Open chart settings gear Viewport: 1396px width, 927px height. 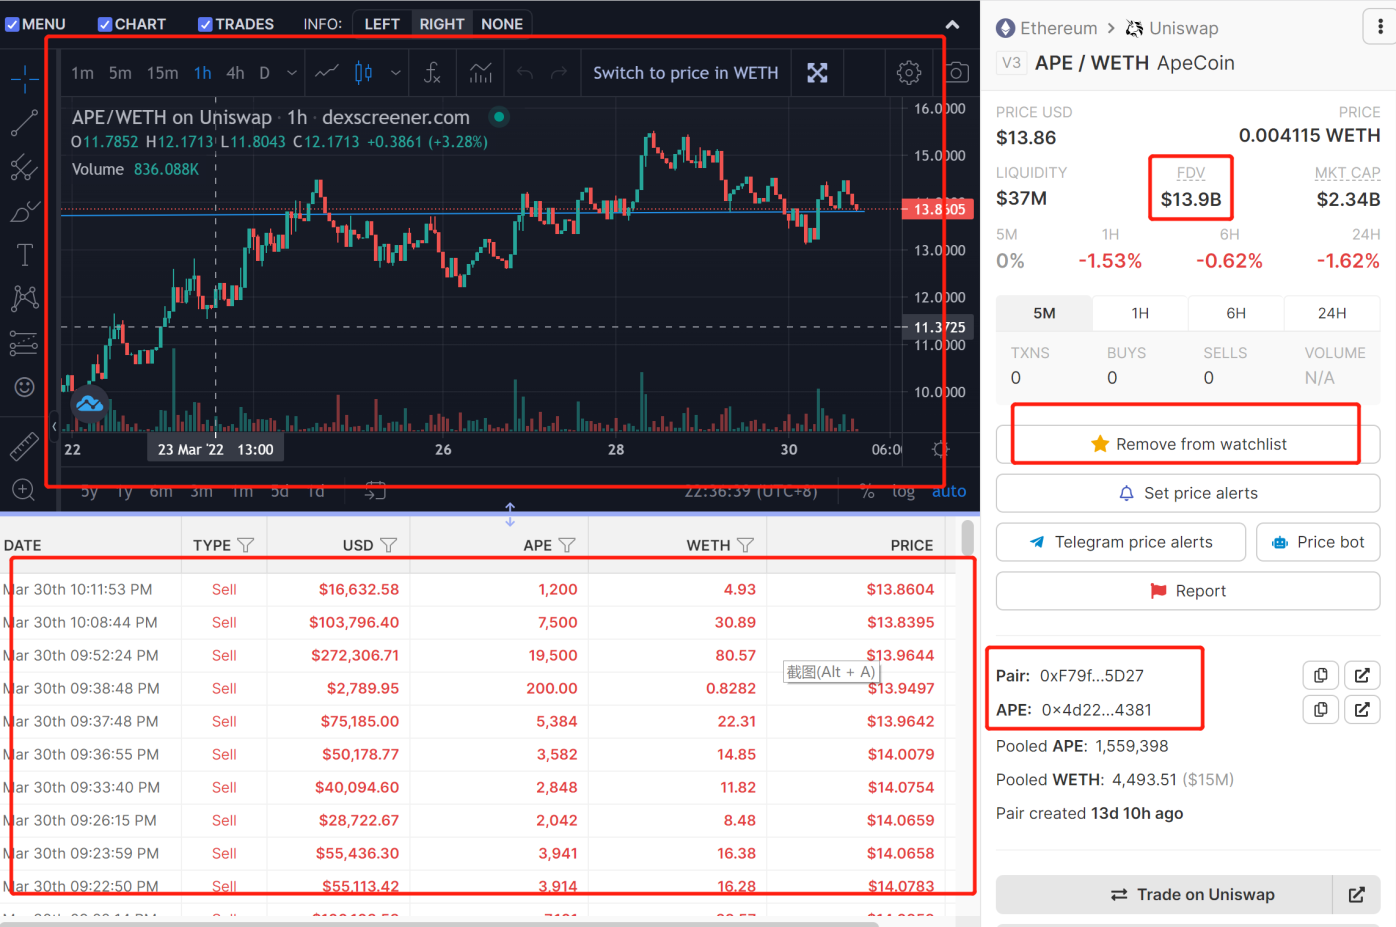tap(909, 72)
